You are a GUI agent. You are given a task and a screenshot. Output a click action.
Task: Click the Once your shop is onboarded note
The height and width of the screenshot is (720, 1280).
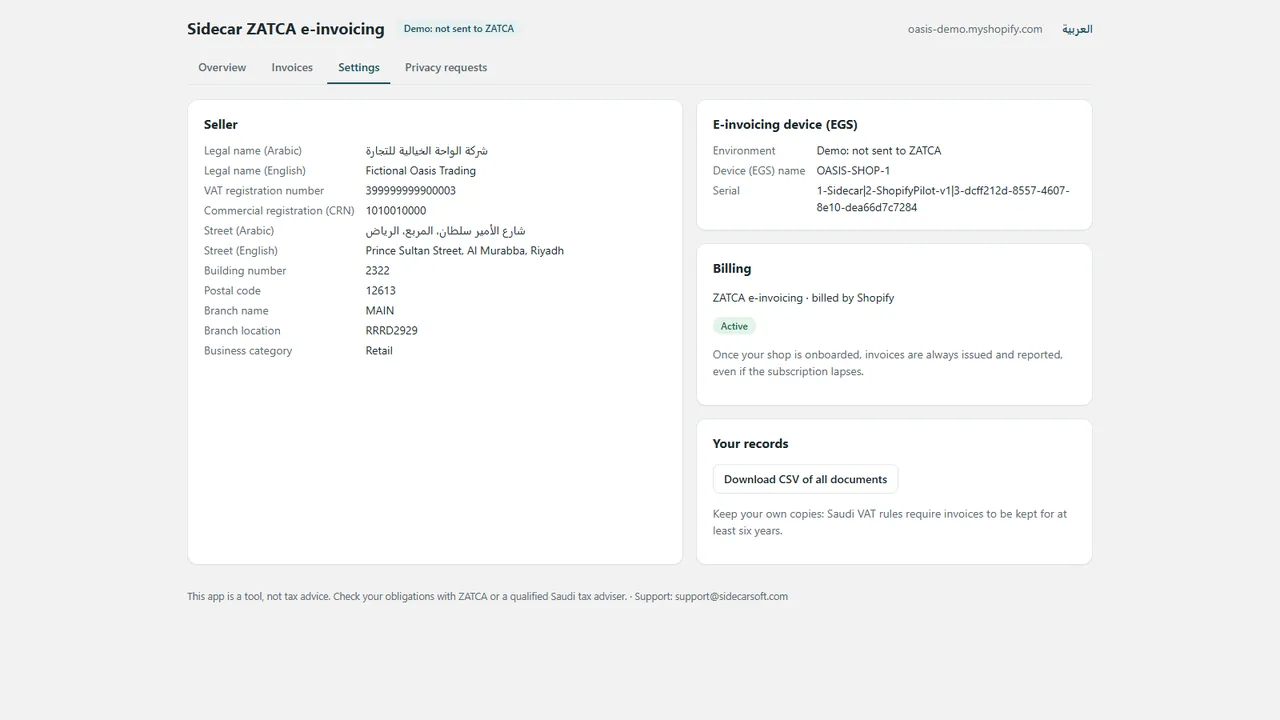888,363
